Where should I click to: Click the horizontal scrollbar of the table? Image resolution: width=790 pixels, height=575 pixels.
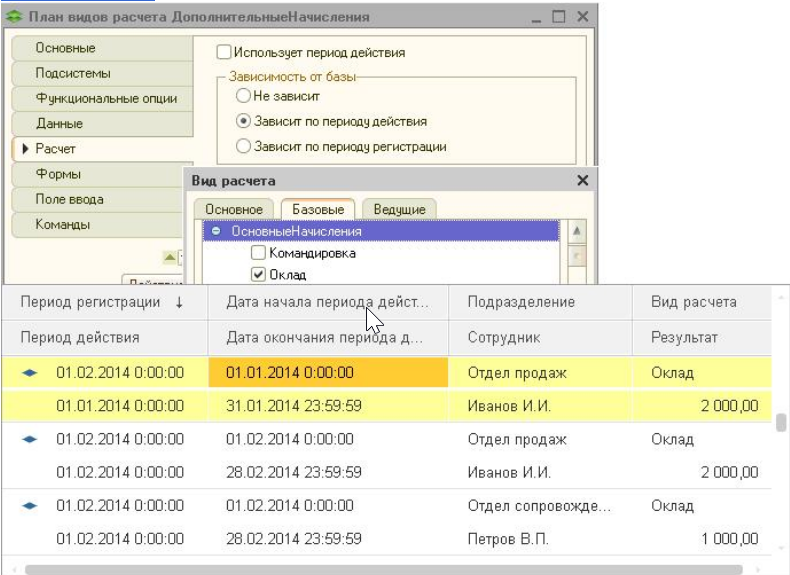tap(383, 570)
